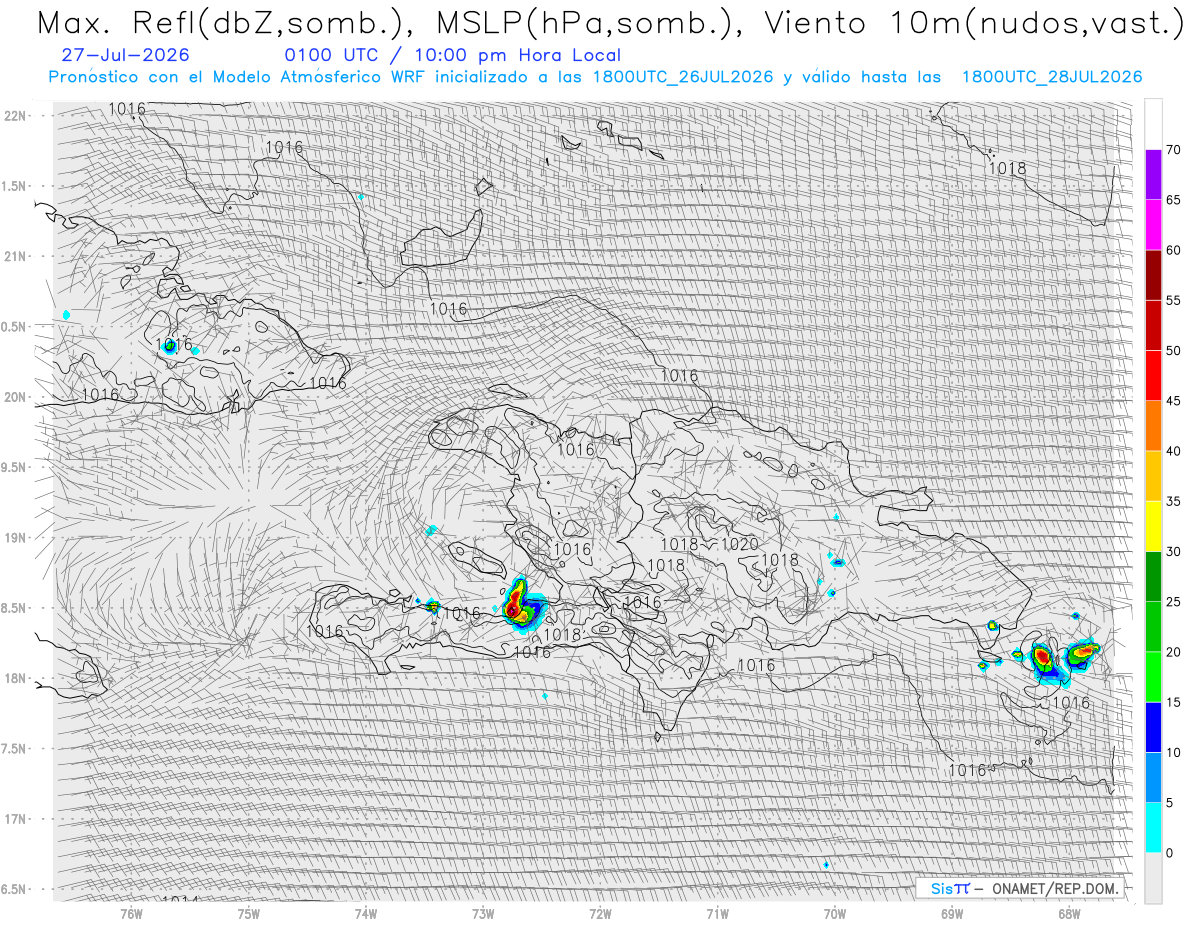Click the colorbar value label '70'

point(1173,150)
